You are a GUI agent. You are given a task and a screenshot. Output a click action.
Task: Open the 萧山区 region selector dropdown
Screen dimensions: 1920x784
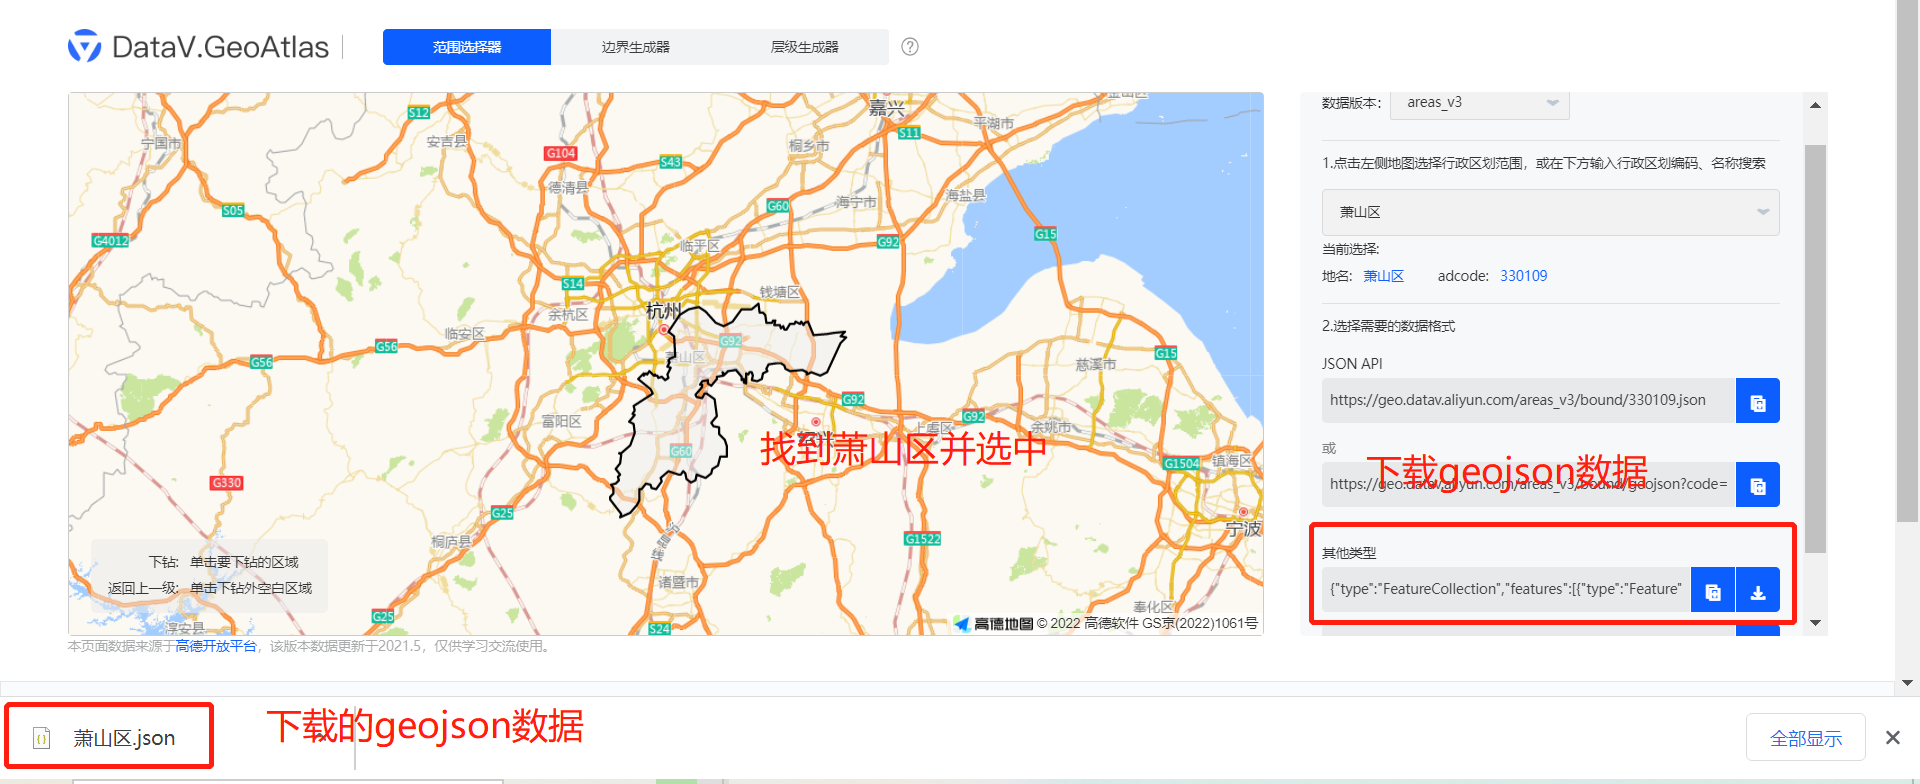coord(1550,212)
